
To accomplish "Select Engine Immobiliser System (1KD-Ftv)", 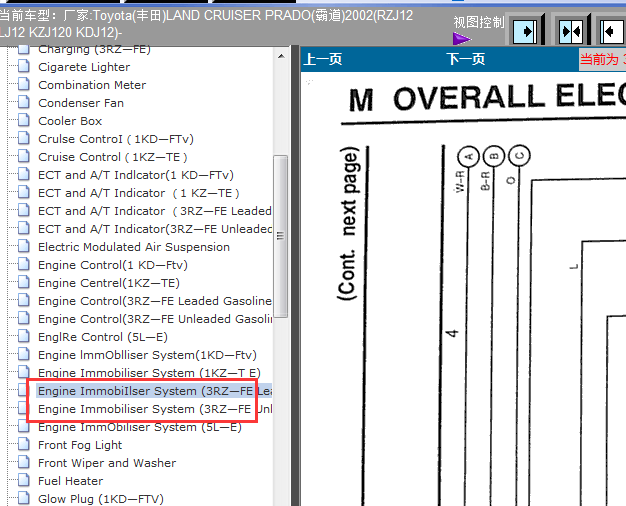I will tap(147, 355).
